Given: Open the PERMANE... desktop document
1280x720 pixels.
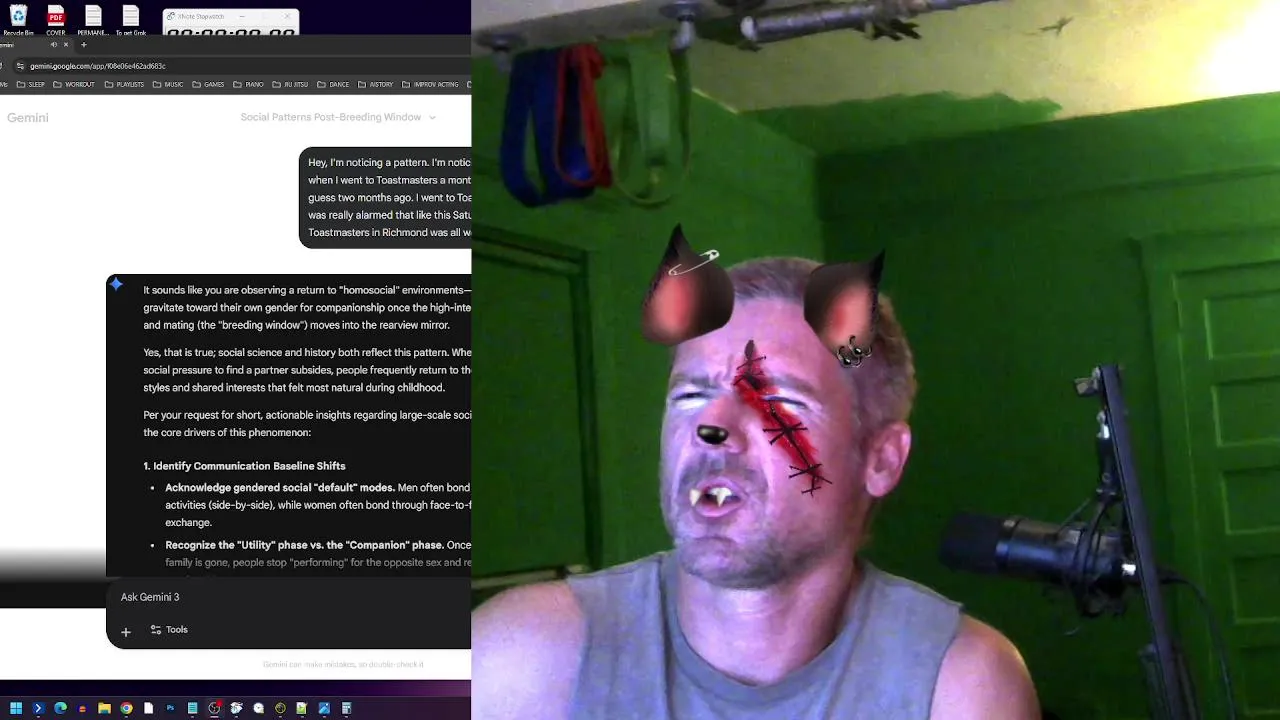Looking at the screenshot, I should point(93,19).
